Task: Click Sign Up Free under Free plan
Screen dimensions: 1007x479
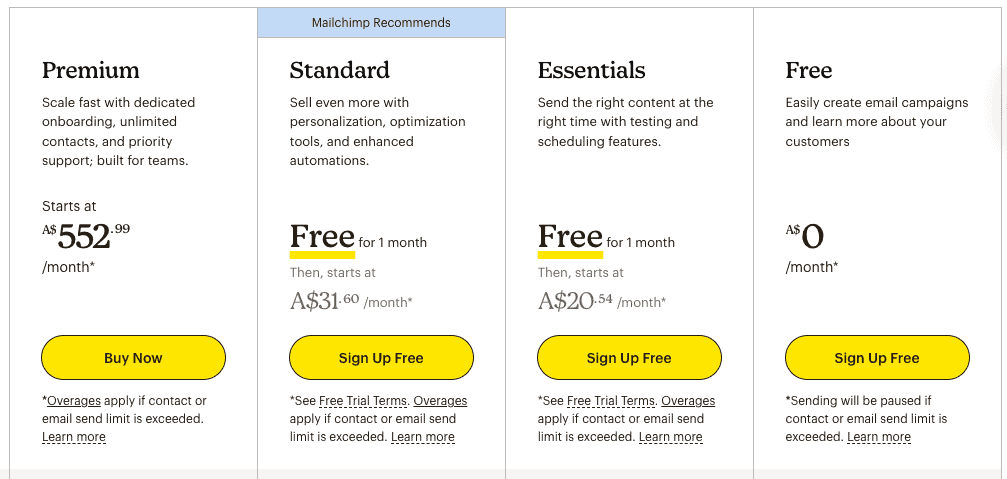Action: tap(877, 358)
